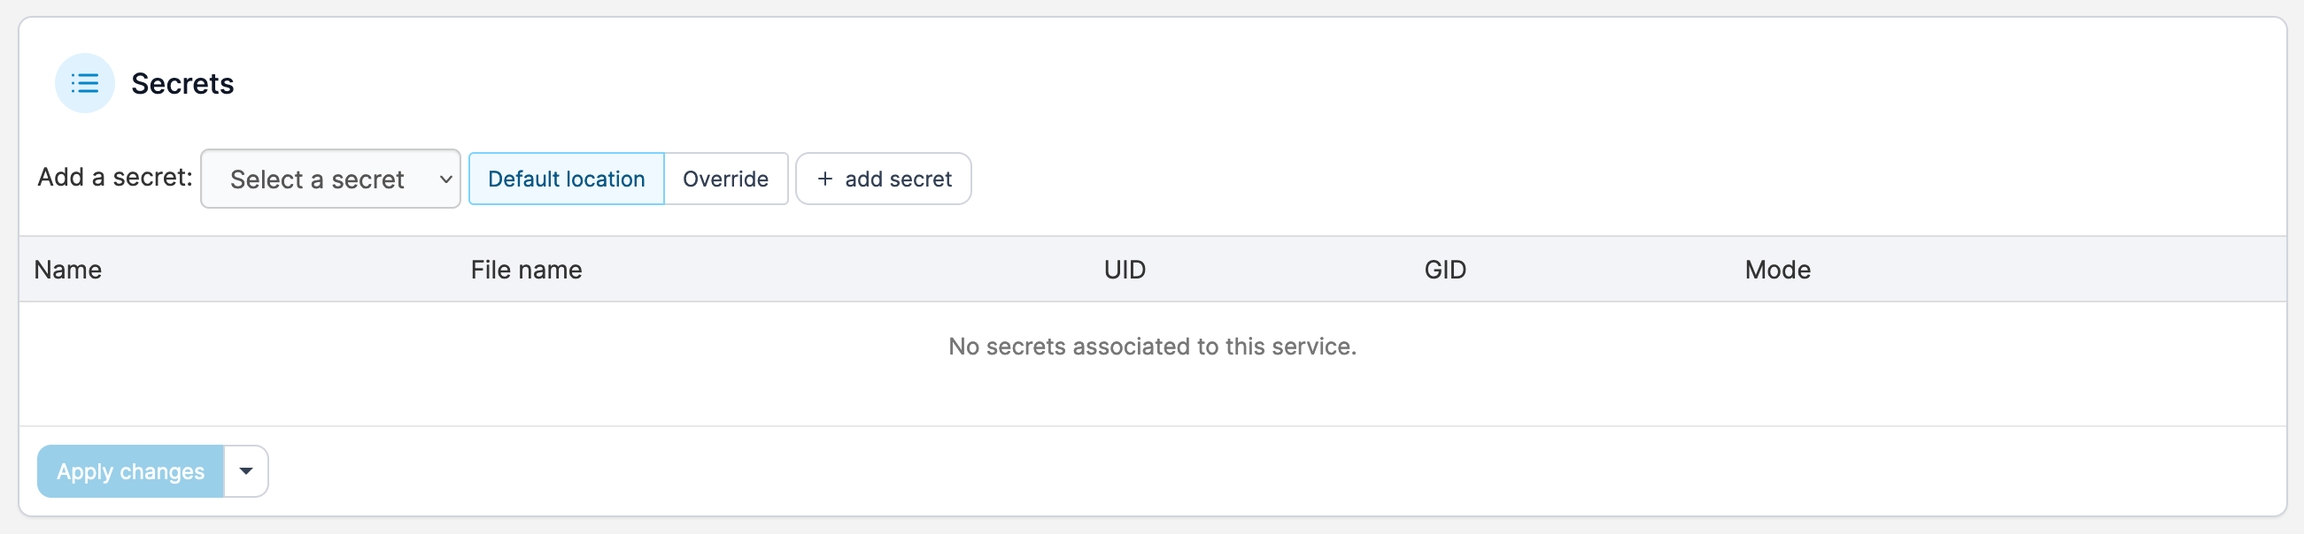Viewport: 2304px width, 534px height.
Task: Click the Secrets section title
Action: click(x=182, y=84)
